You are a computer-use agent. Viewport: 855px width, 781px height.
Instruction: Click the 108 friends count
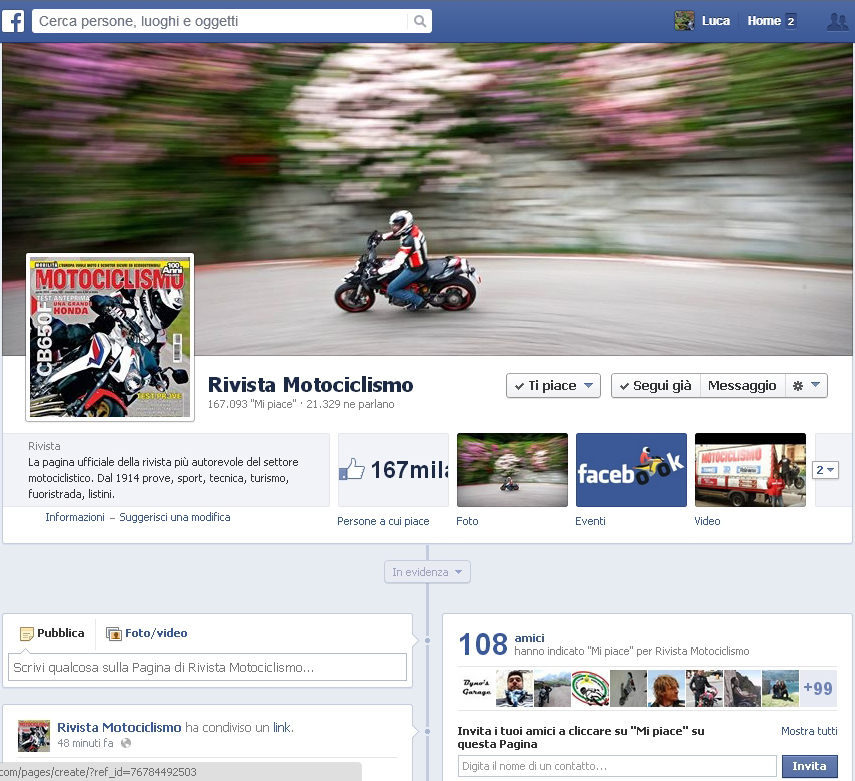[x=483, y=644]
